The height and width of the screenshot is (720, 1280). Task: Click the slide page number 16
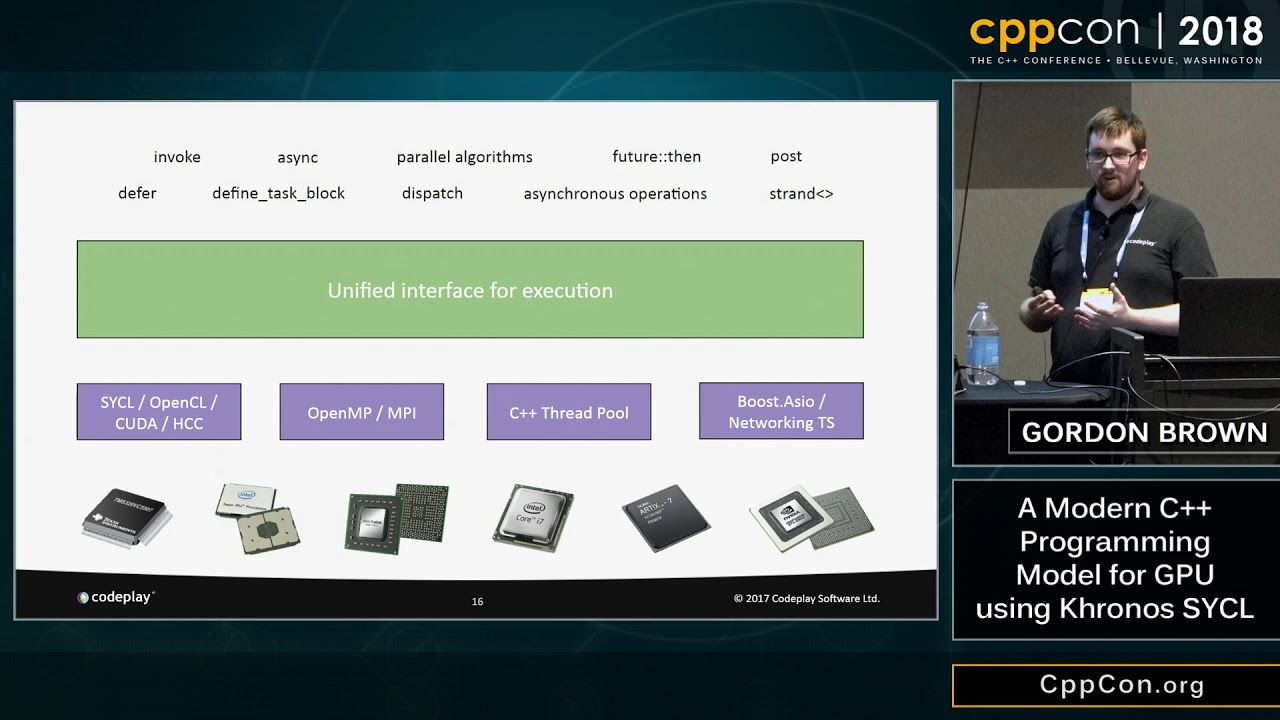tap(477, 601)
